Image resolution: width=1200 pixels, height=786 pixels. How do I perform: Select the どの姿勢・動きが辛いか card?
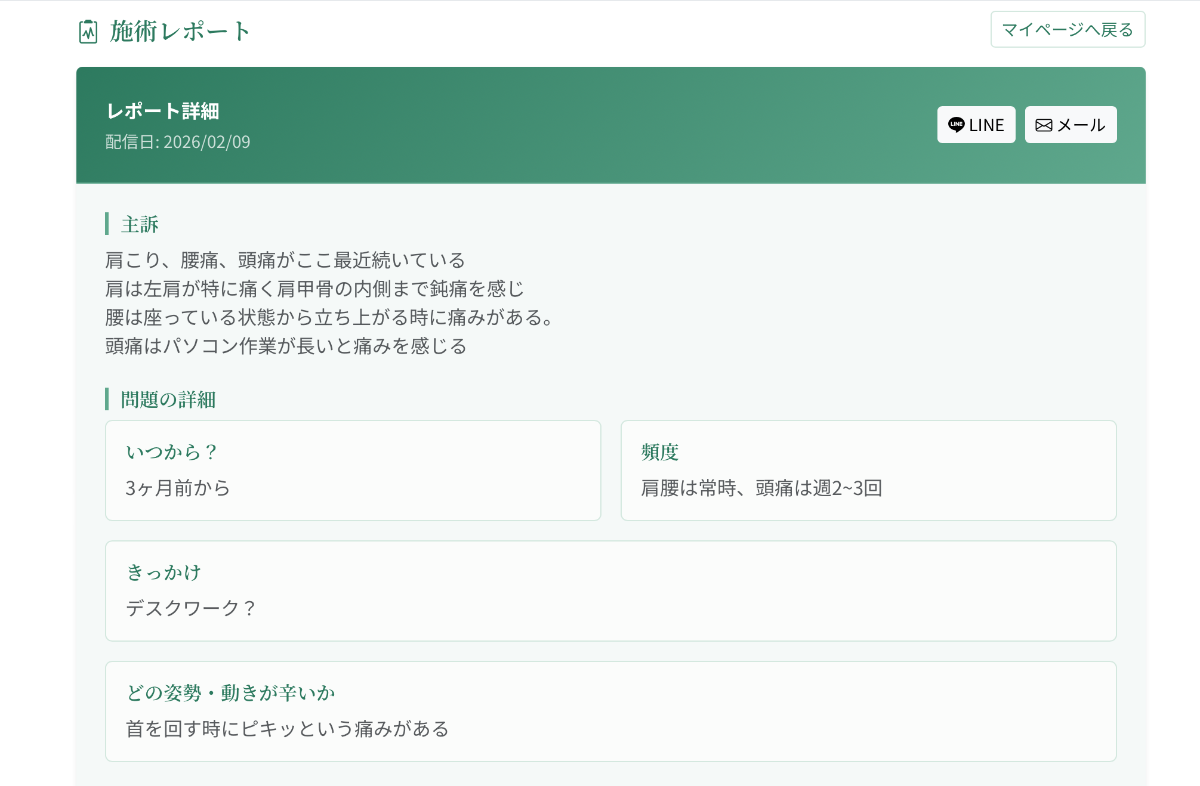pyautogui.click(x=610, y=710)
